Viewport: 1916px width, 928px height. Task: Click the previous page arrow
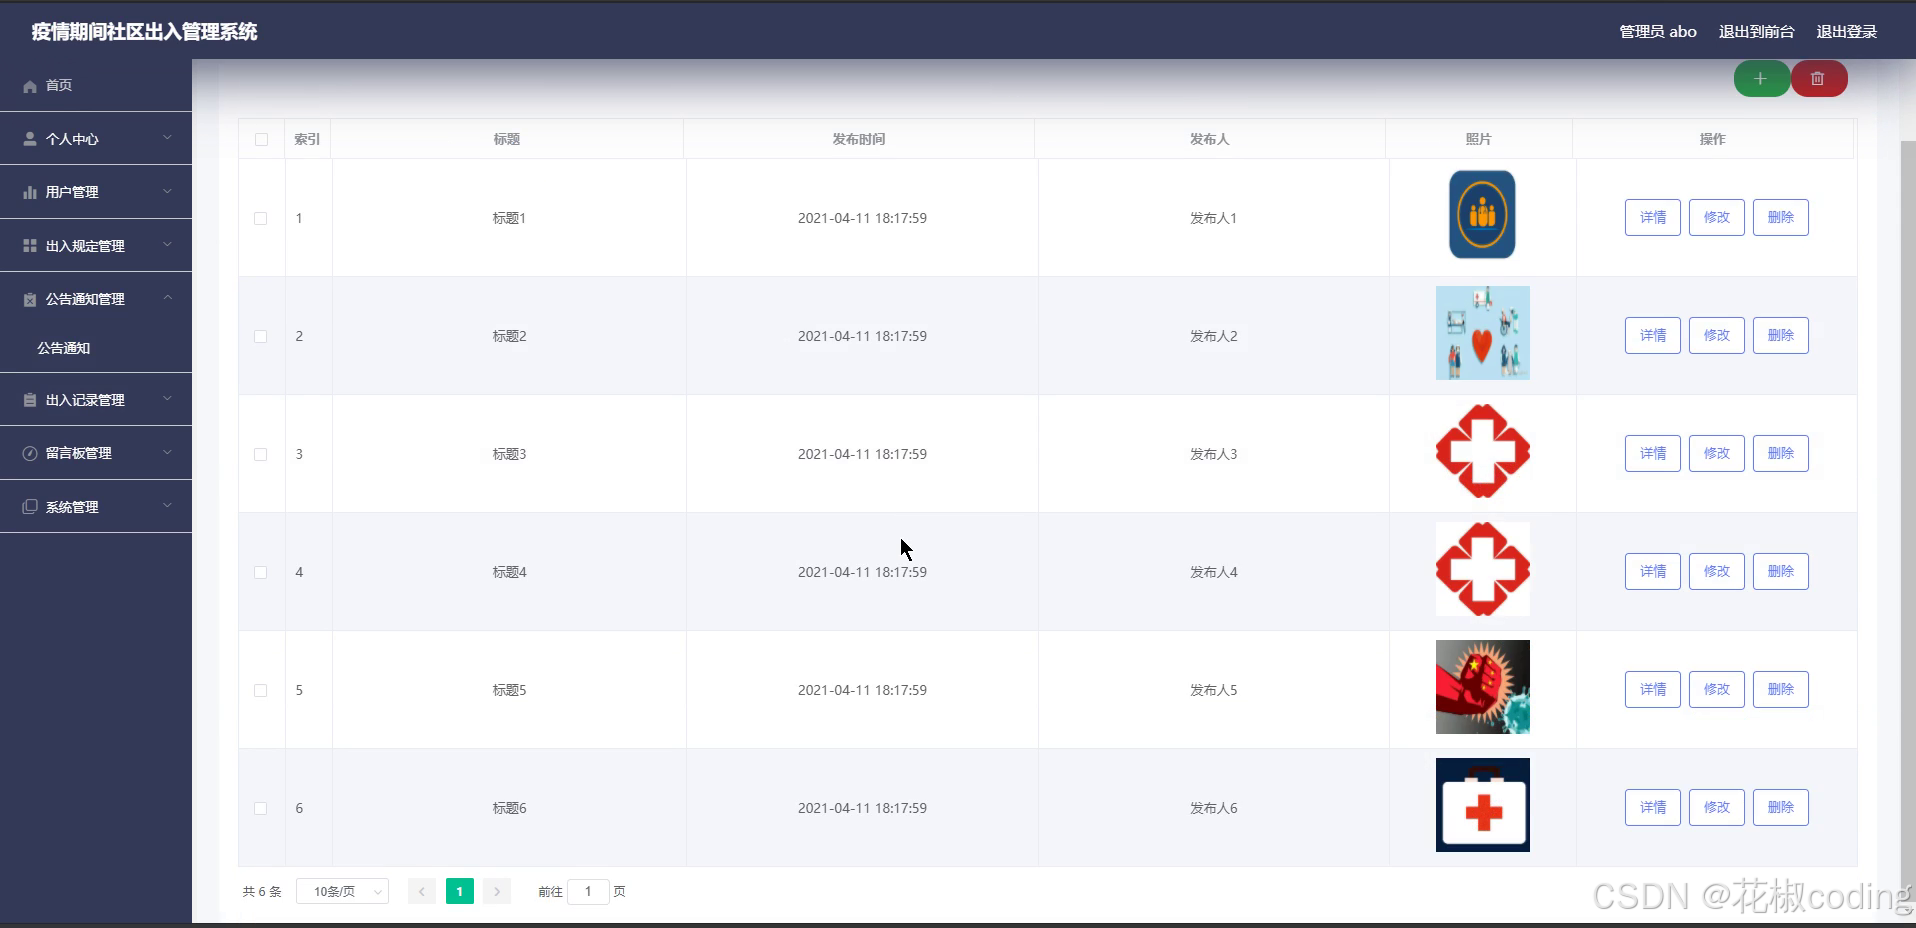click(422, 891)
